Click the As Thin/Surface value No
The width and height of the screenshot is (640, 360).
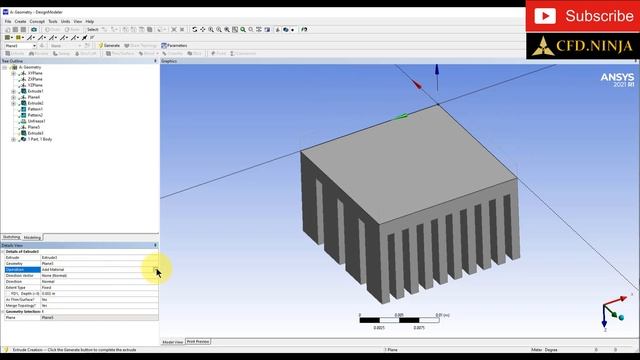pyautogui.click(x=99, y=300)
